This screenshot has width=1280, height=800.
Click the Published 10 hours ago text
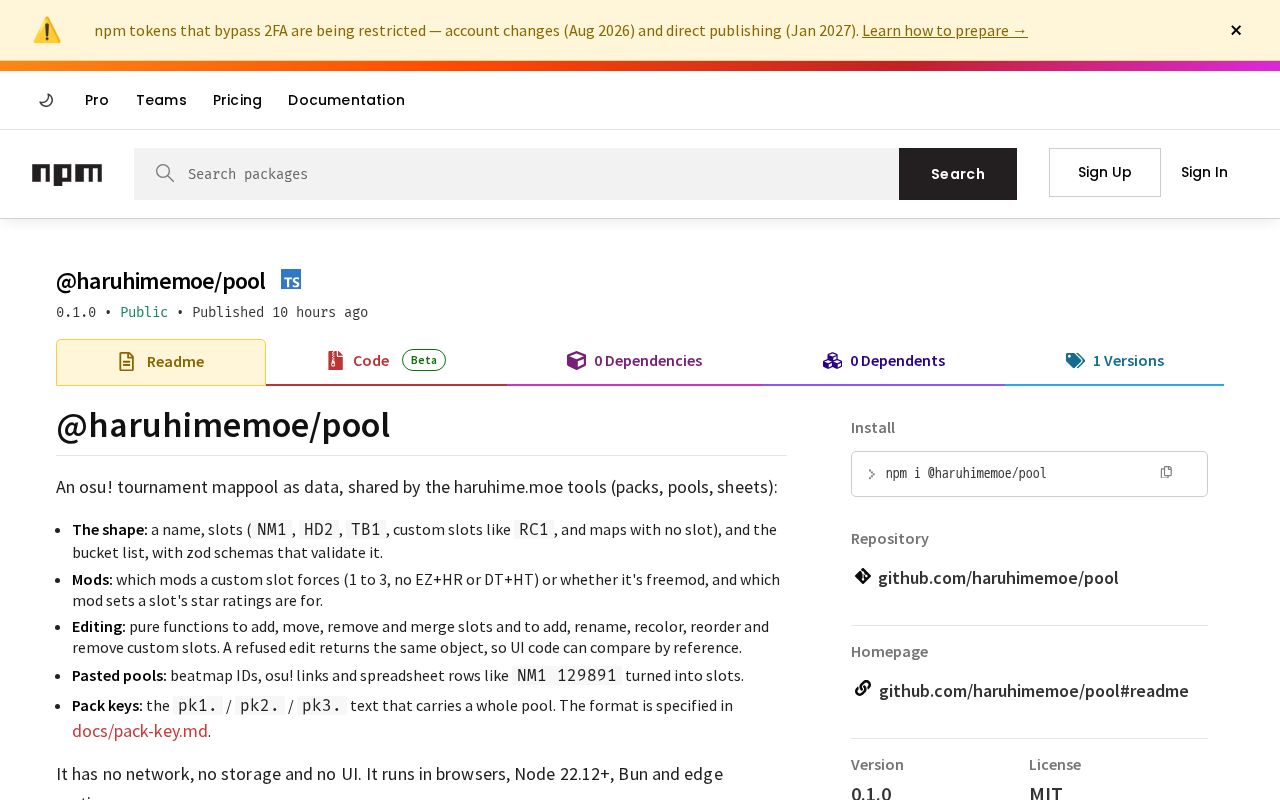pyautogui.click(x=280, y=312)
